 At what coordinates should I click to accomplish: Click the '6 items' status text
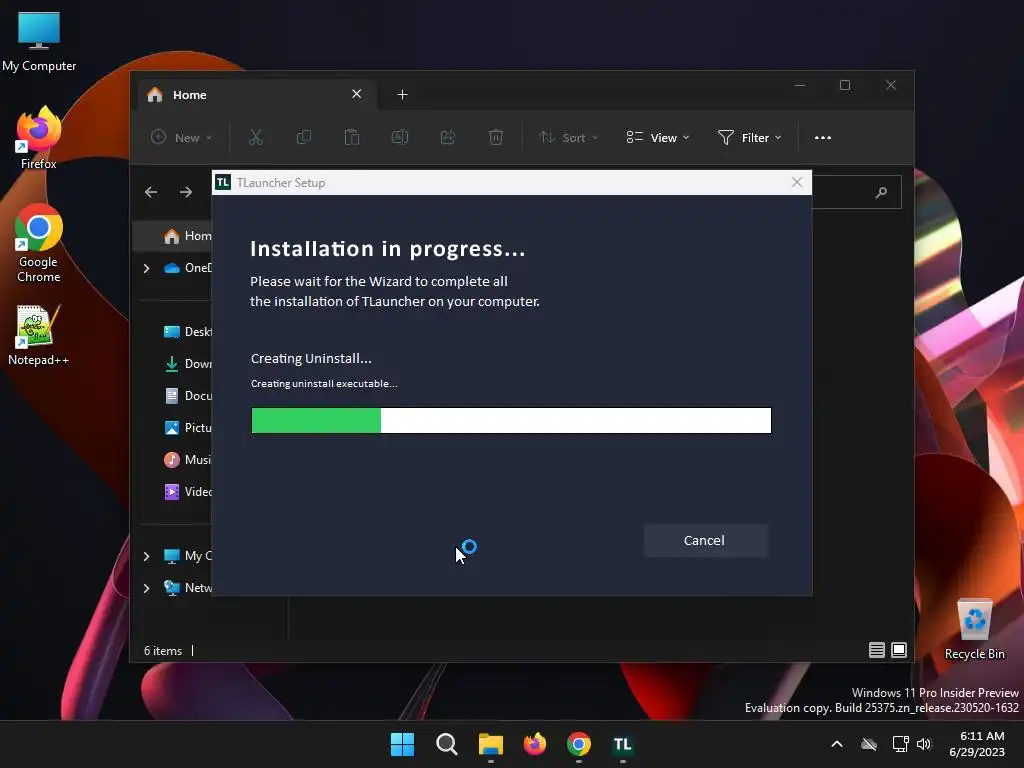(163, 650)
